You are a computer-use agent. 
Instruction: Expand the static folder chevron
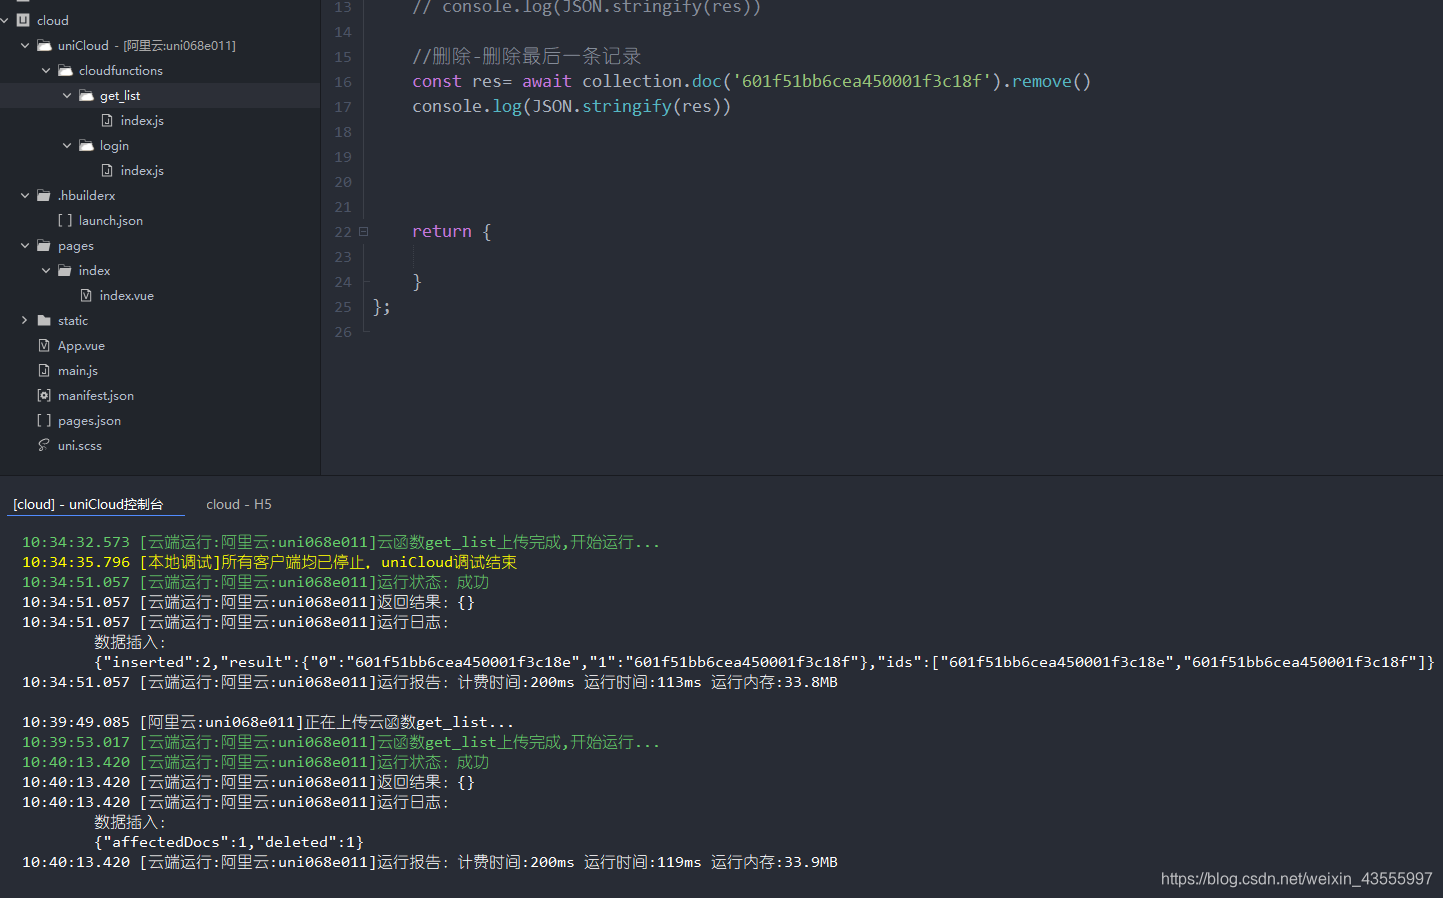coord(25,320)
